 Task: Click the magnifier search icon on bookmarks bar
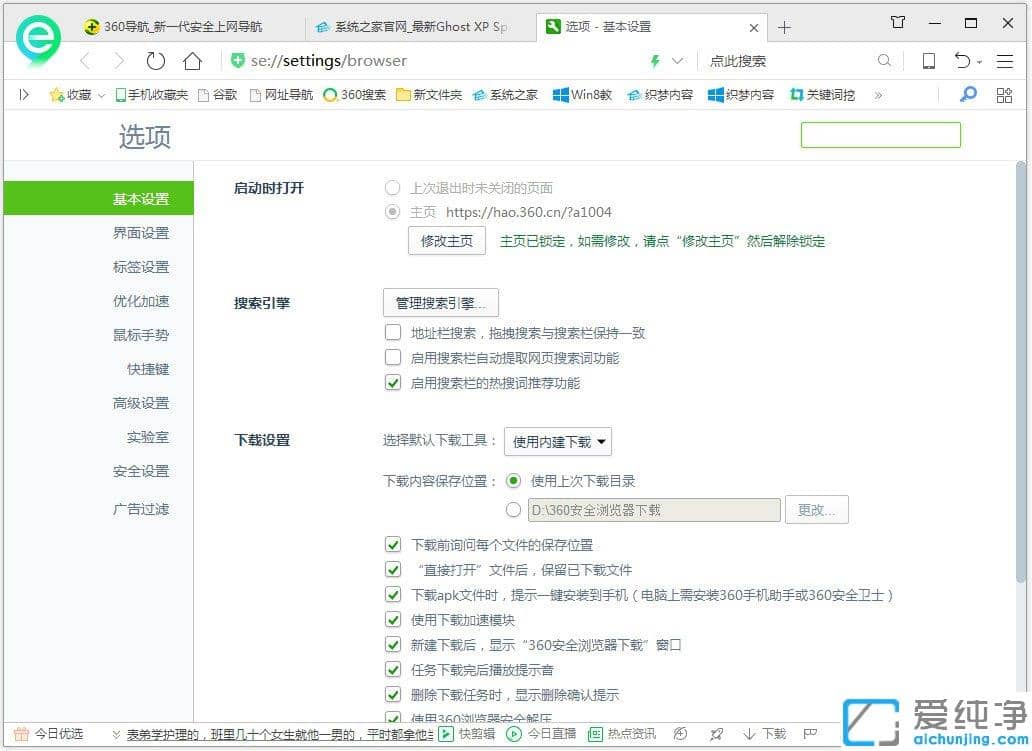click(966, 95)
